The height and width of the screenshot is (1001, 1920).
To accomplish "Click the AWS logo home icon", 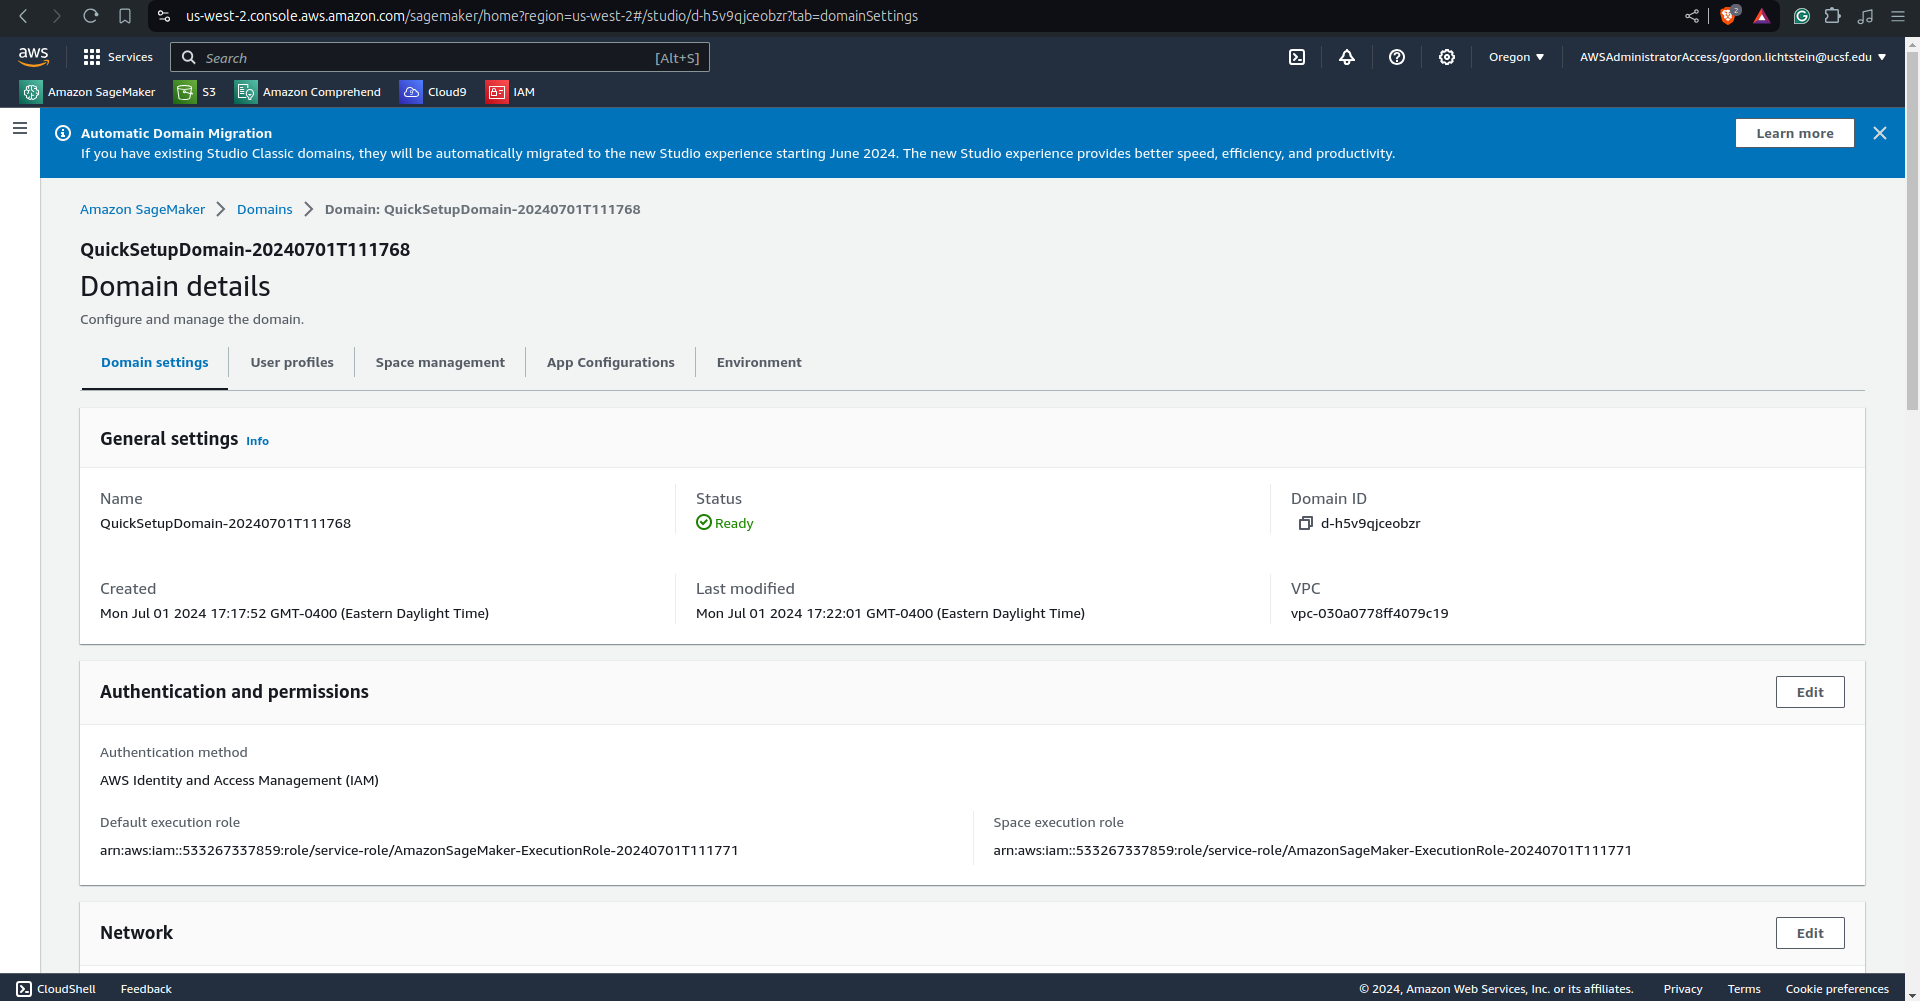I will [x=33, y=57].
